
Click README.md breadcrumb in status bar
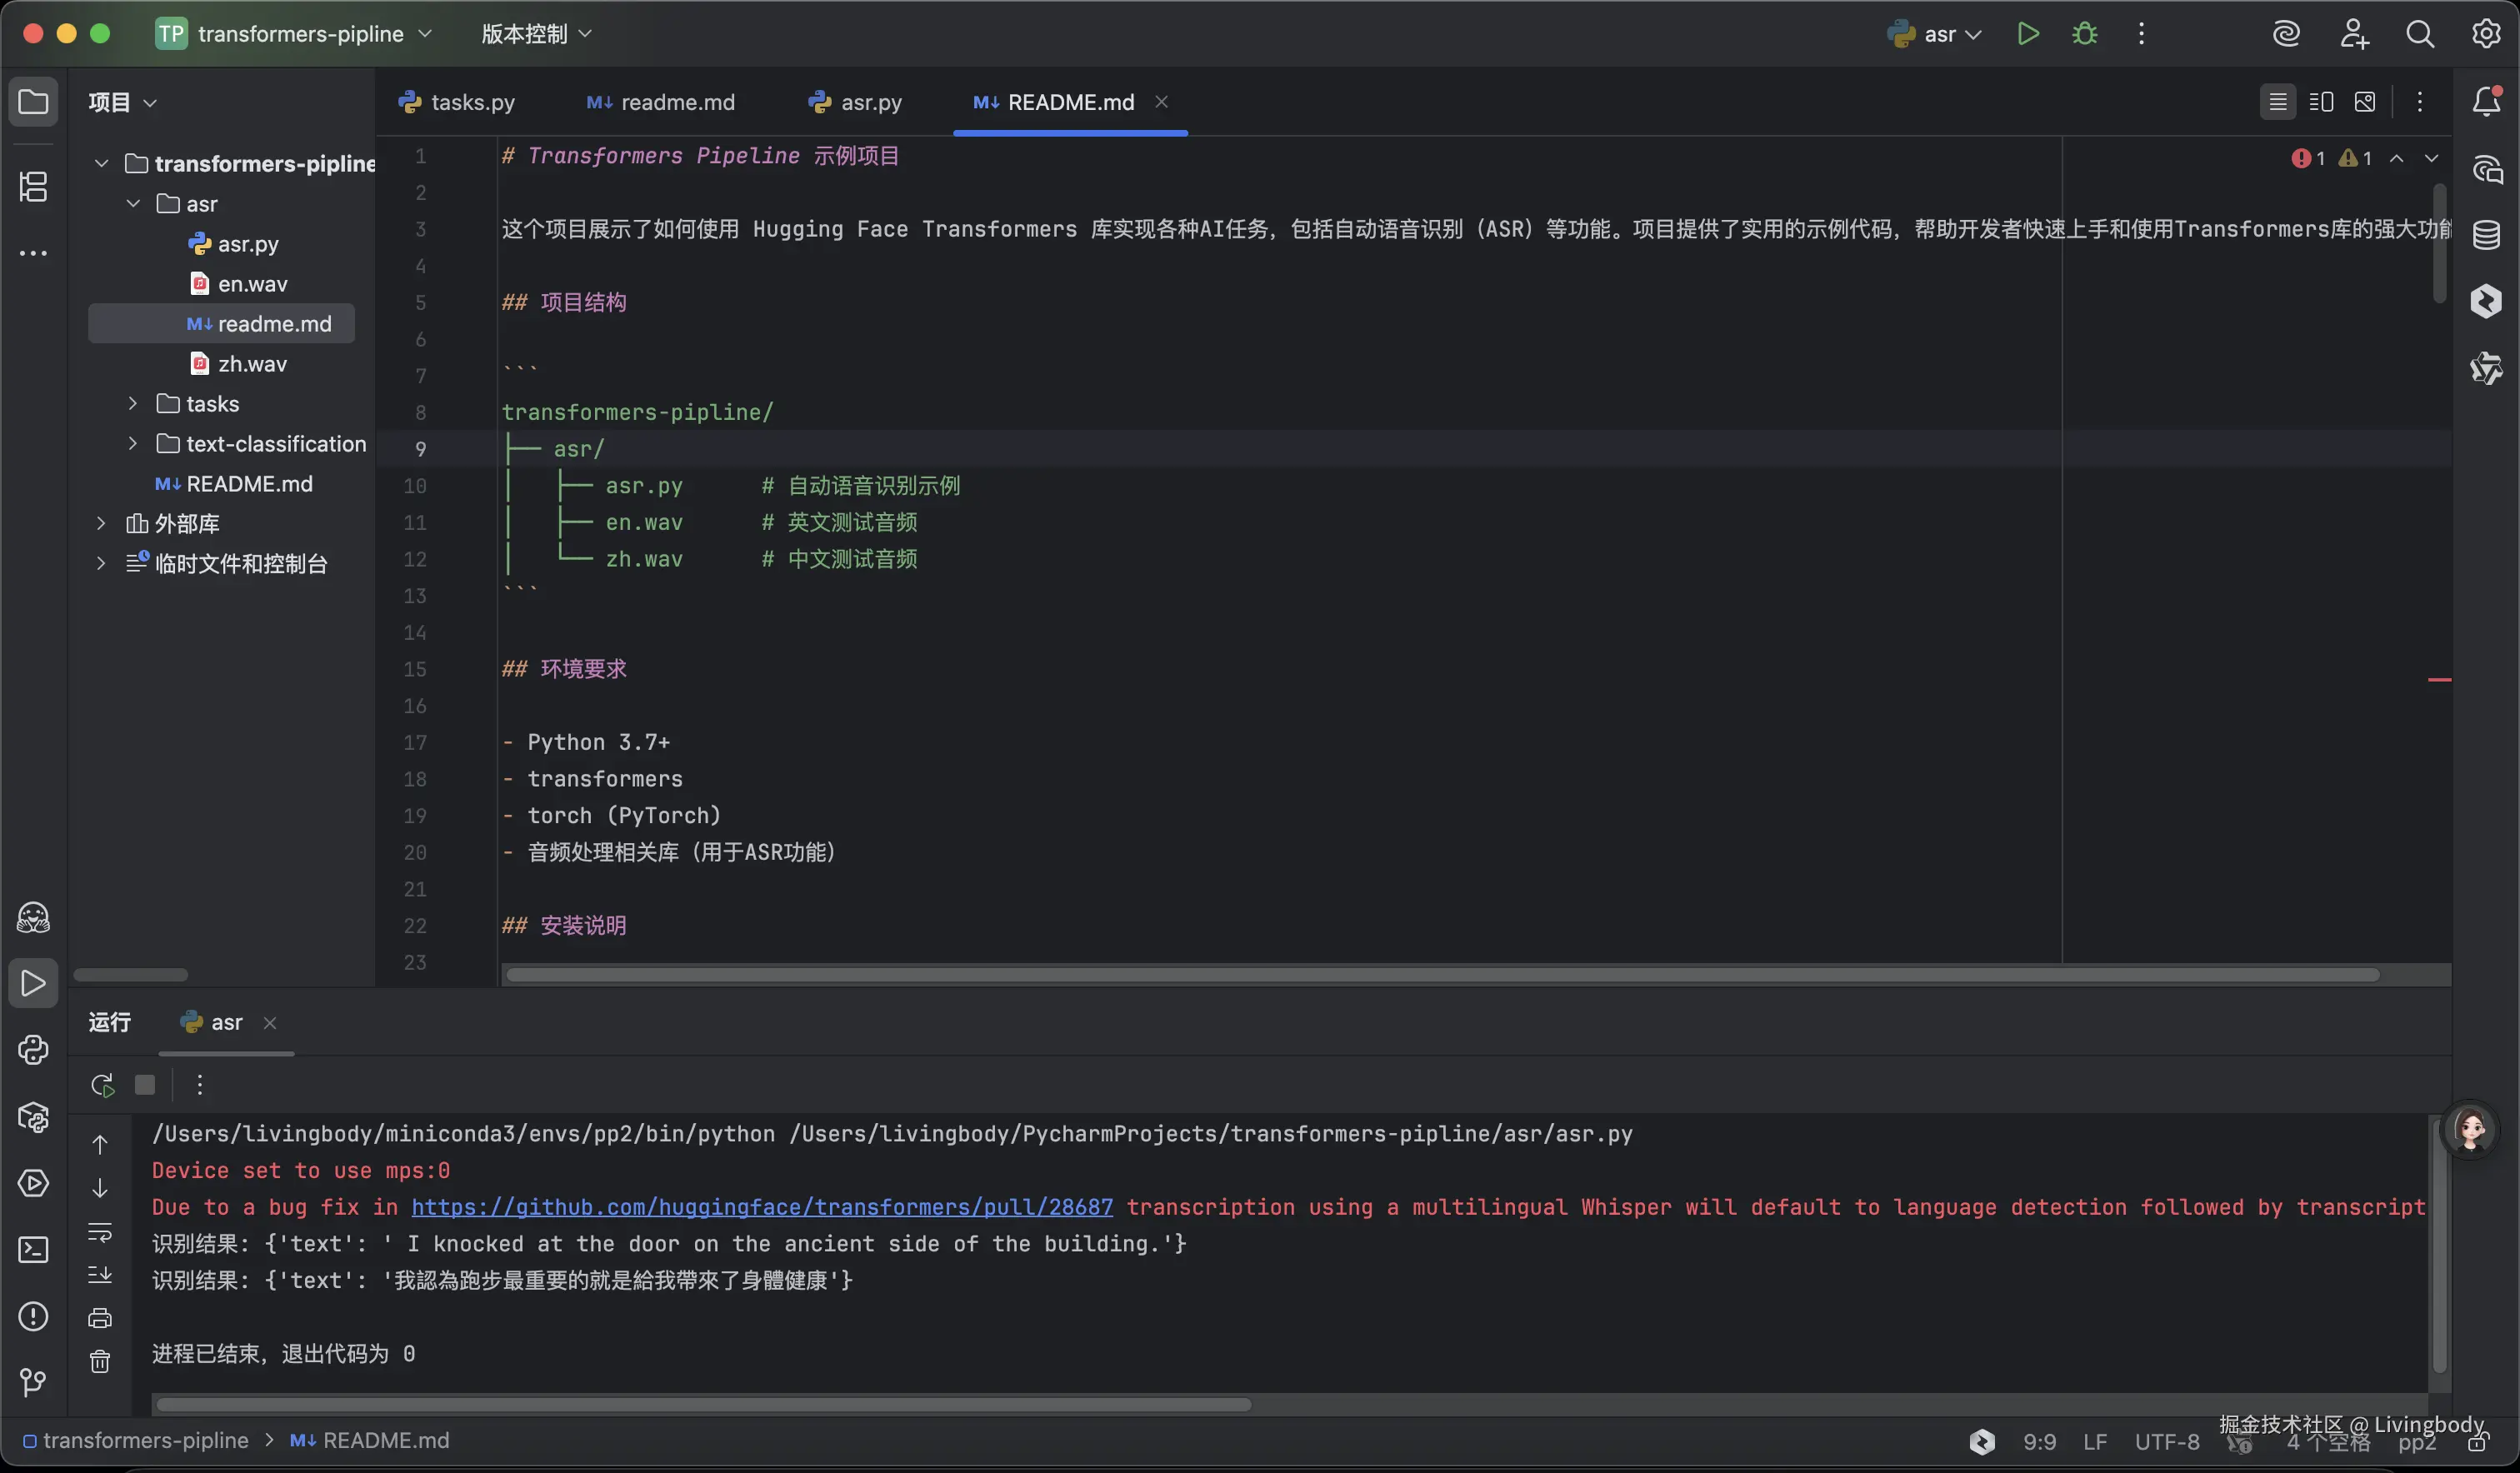(x=370, y=1440)
